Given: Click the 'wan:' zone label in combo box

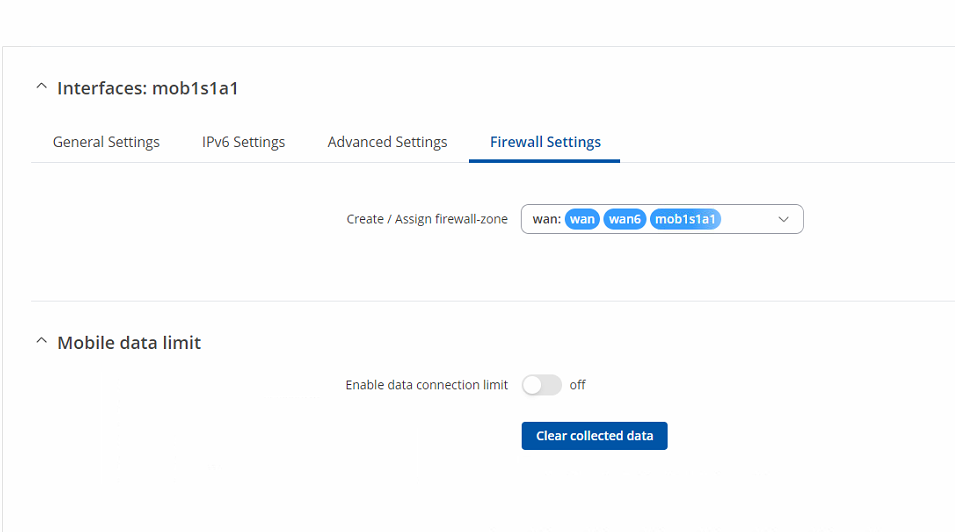Looking at the screenshot, I should click(x=546, y=219).
